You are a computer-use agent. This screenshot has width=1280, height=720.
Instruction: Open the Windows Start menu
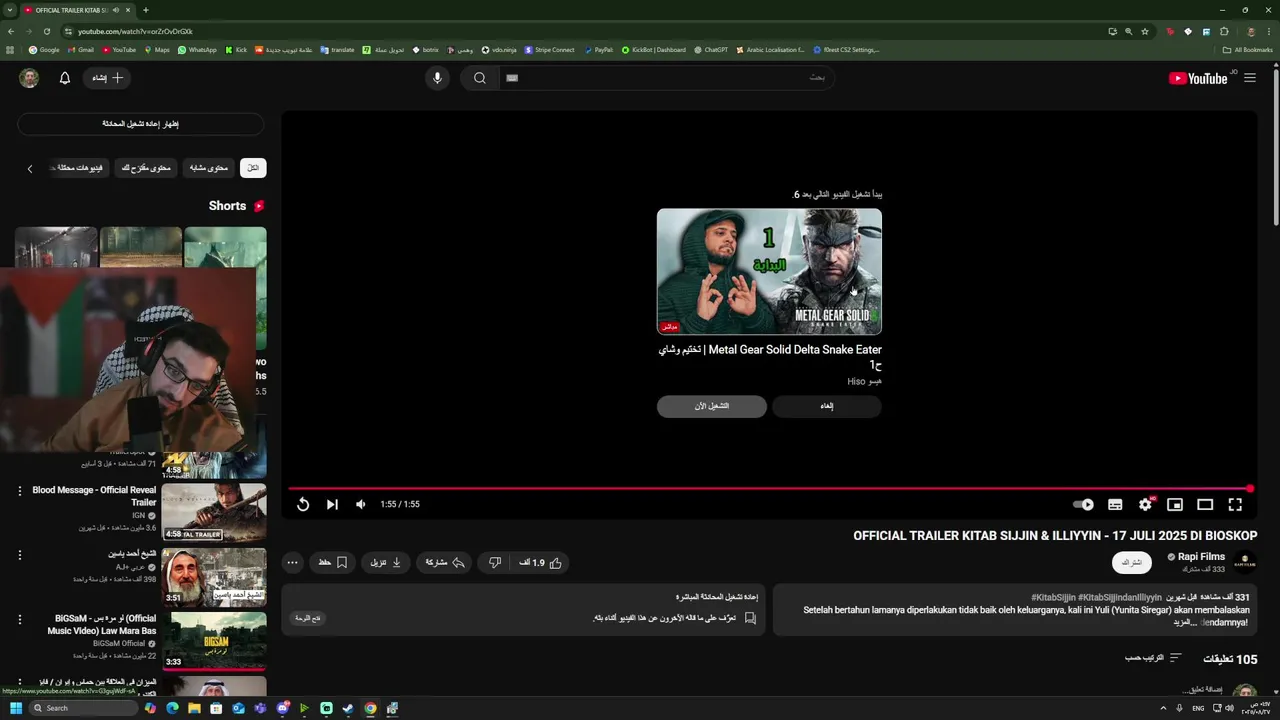pyautogui.click(x=16, y=708)
